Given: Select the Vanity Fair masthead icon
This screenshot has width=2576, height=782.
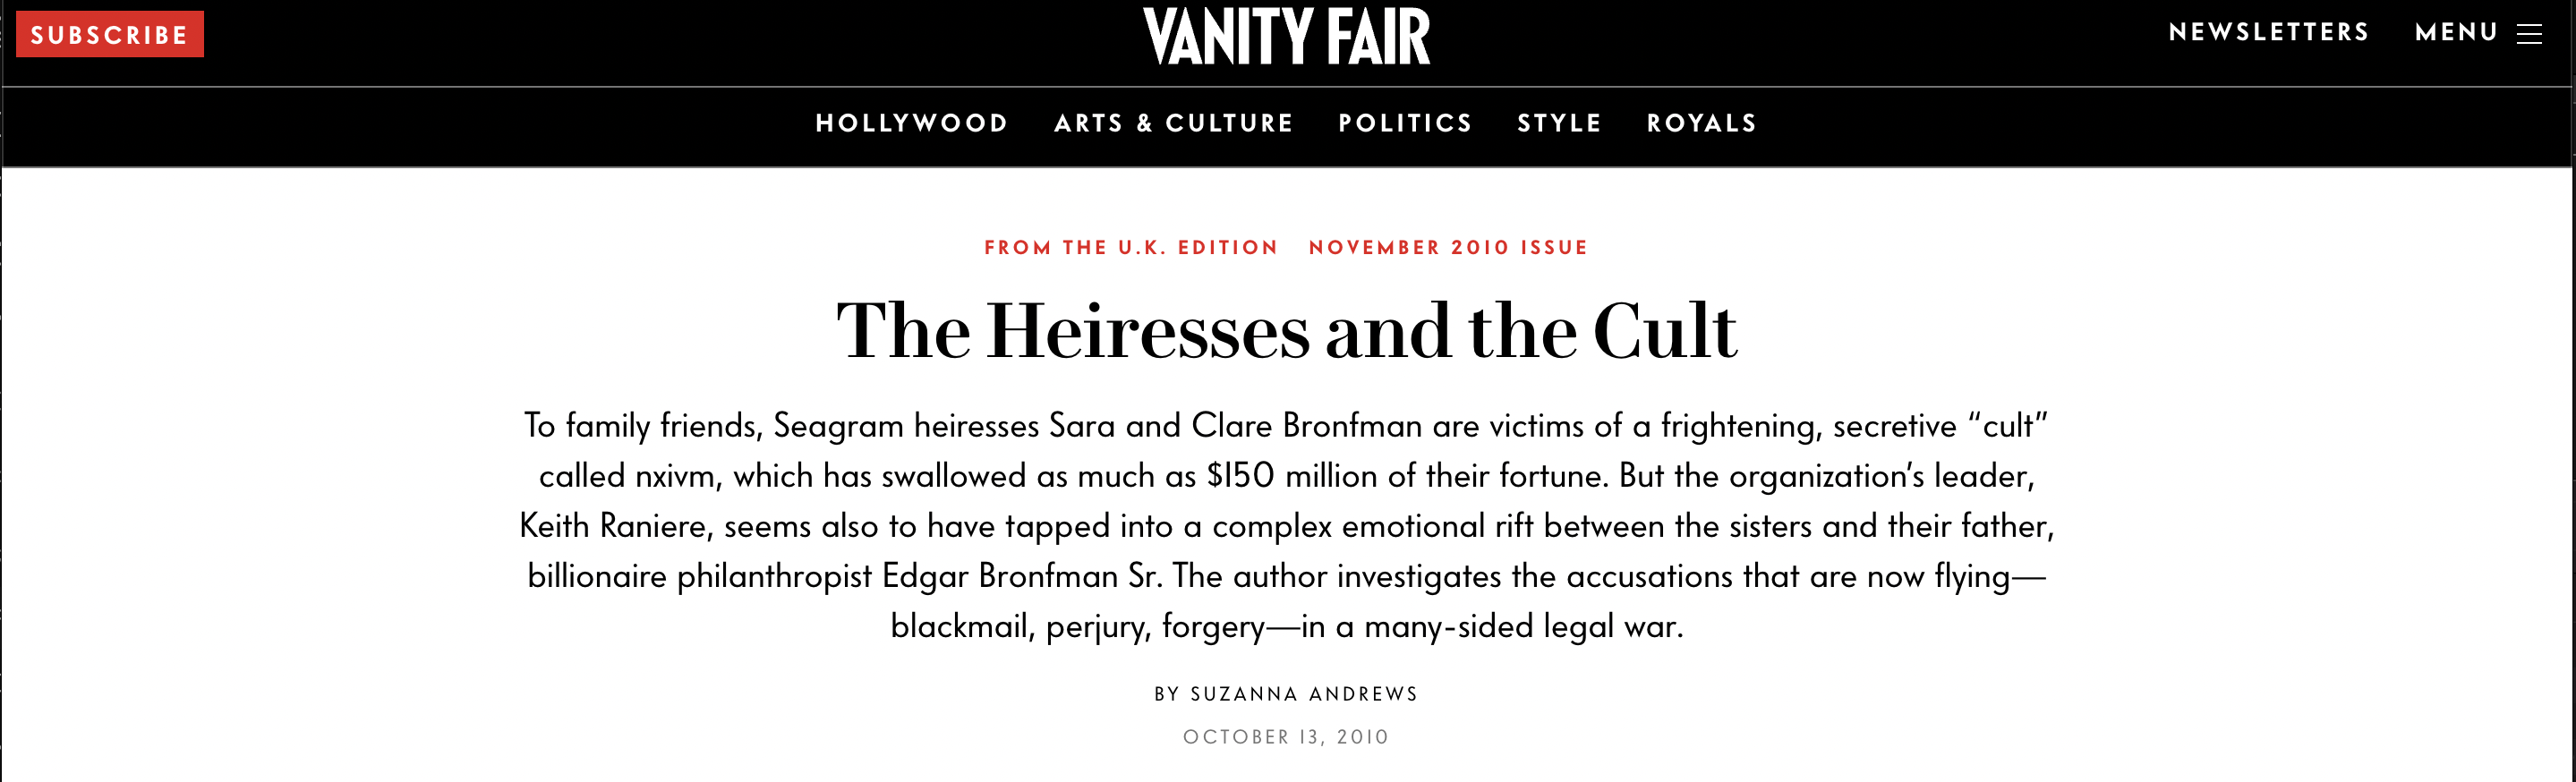Looking at the screenshot, I should coord(1288,33).
